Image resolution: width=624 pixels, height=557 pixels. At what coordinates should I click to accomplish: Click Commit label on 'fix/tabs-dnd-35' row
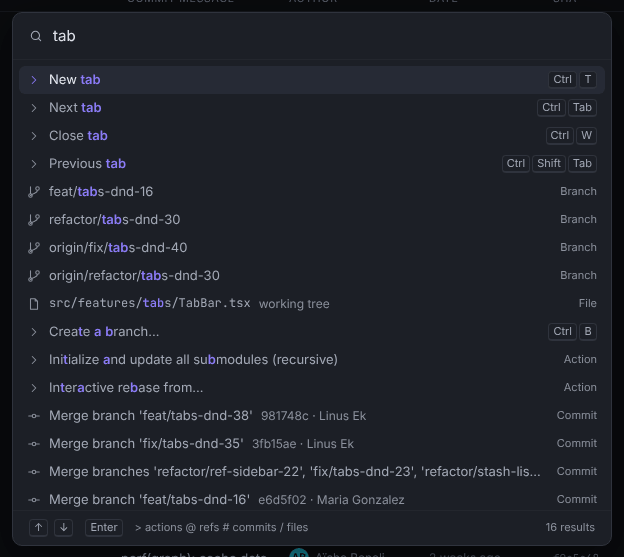coord(577,443)
